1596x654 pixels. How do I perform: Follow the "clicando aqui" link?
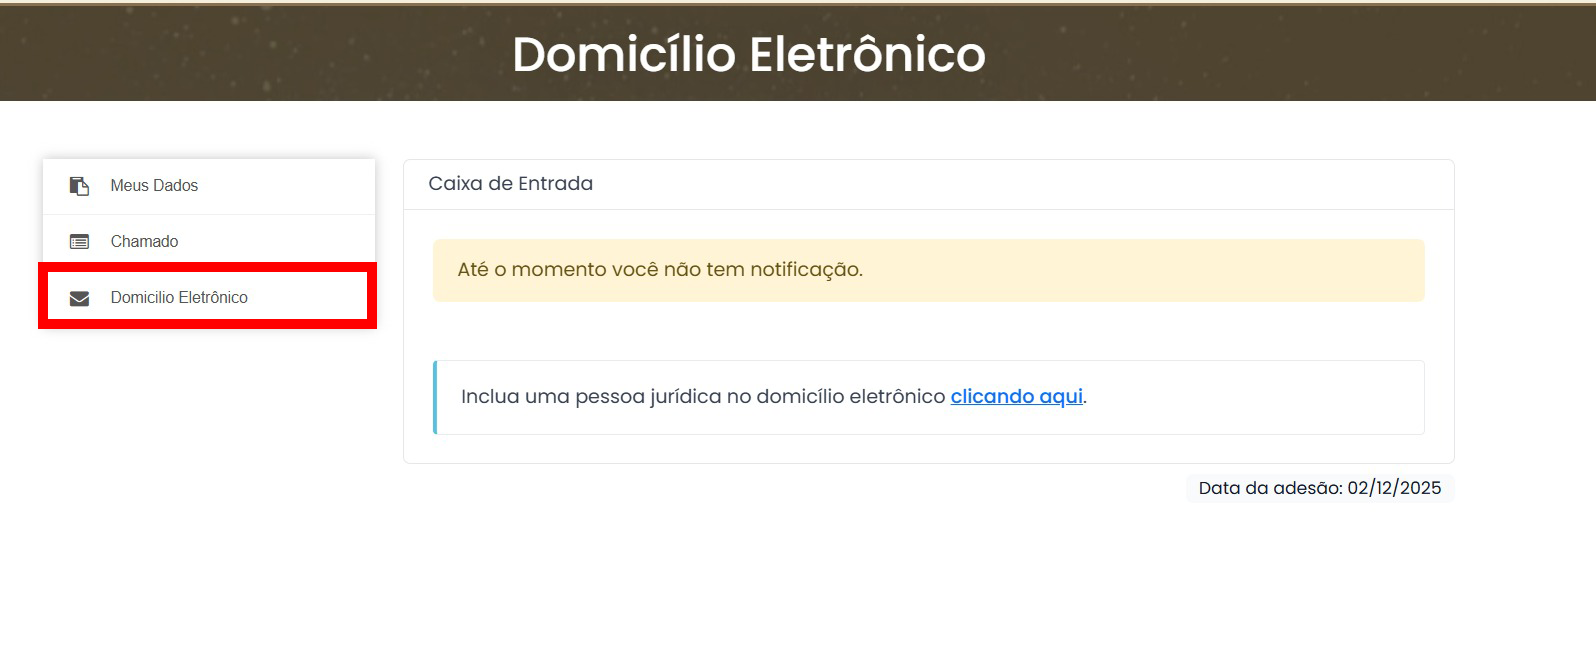[x=1016, y=397]
